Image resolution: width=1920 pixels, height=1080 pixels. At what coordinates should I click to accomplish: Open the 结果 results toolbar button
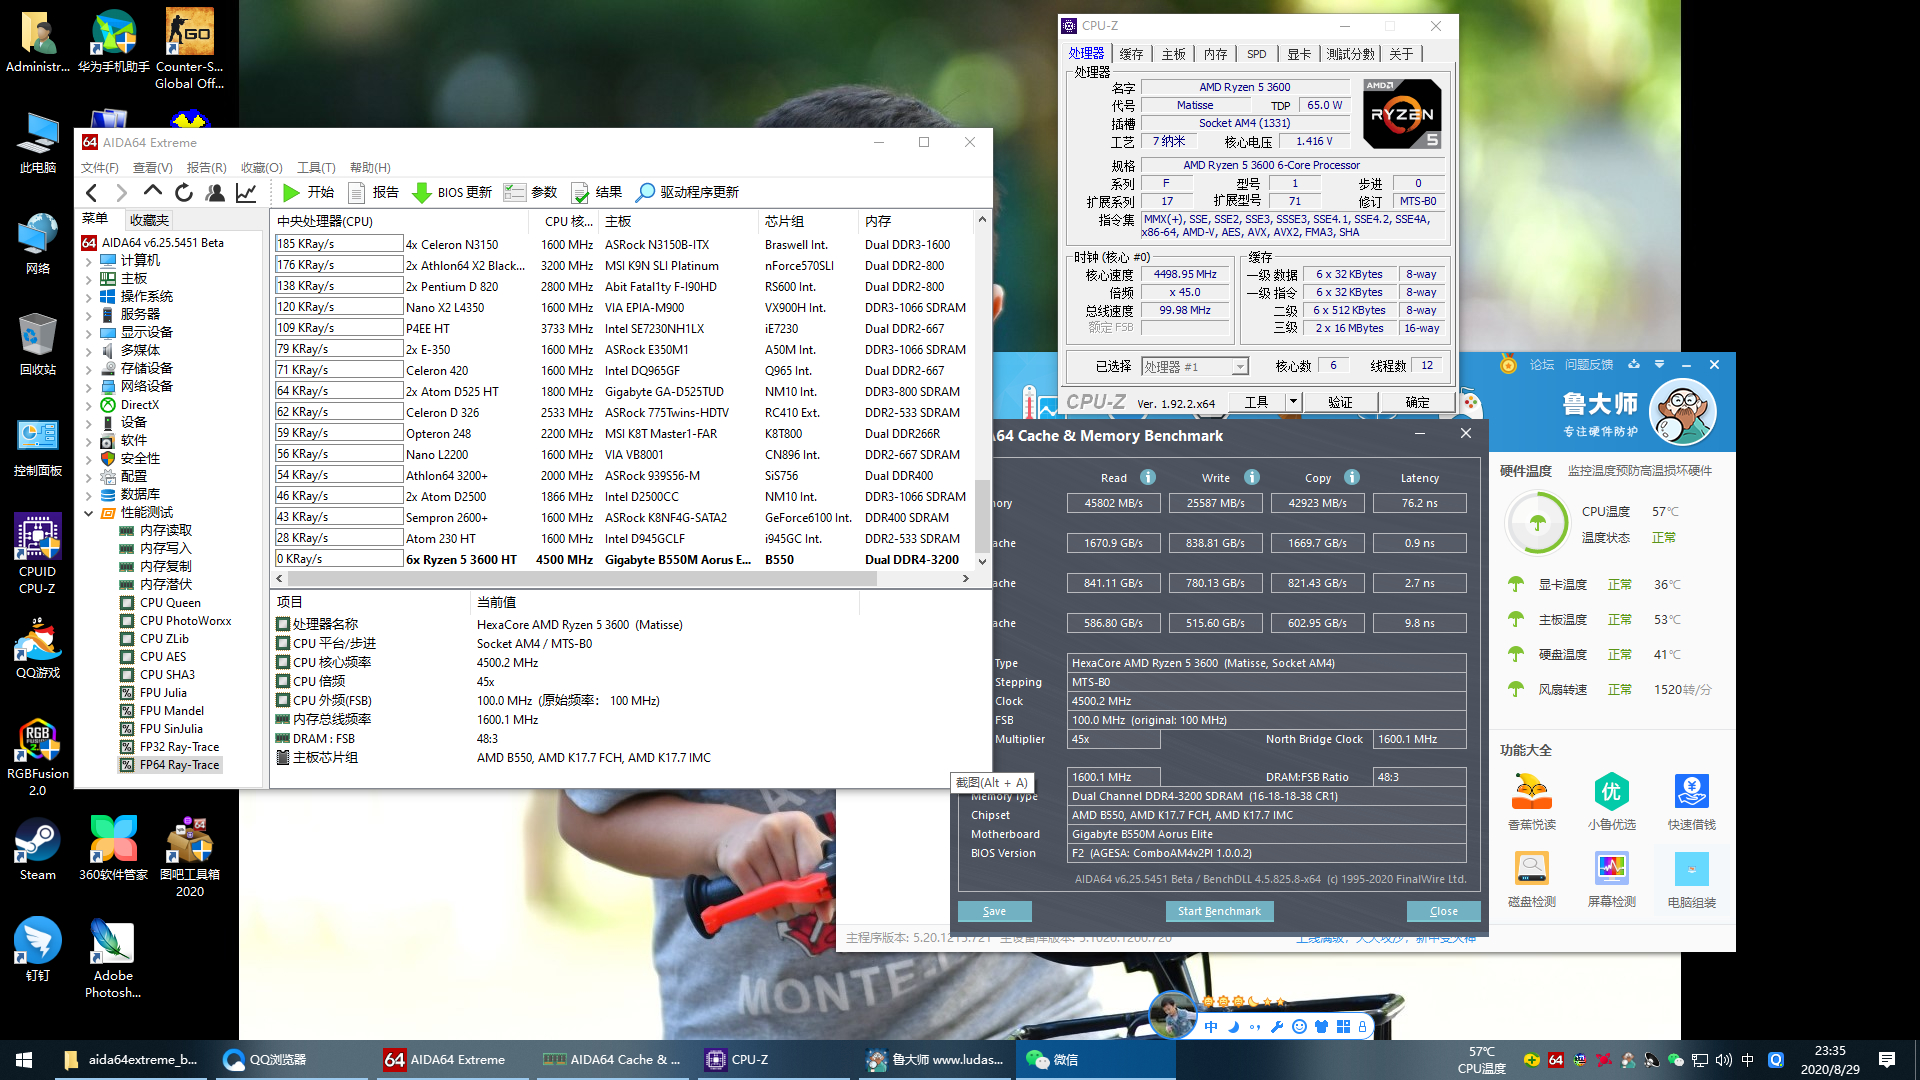[x=596, y=192]
